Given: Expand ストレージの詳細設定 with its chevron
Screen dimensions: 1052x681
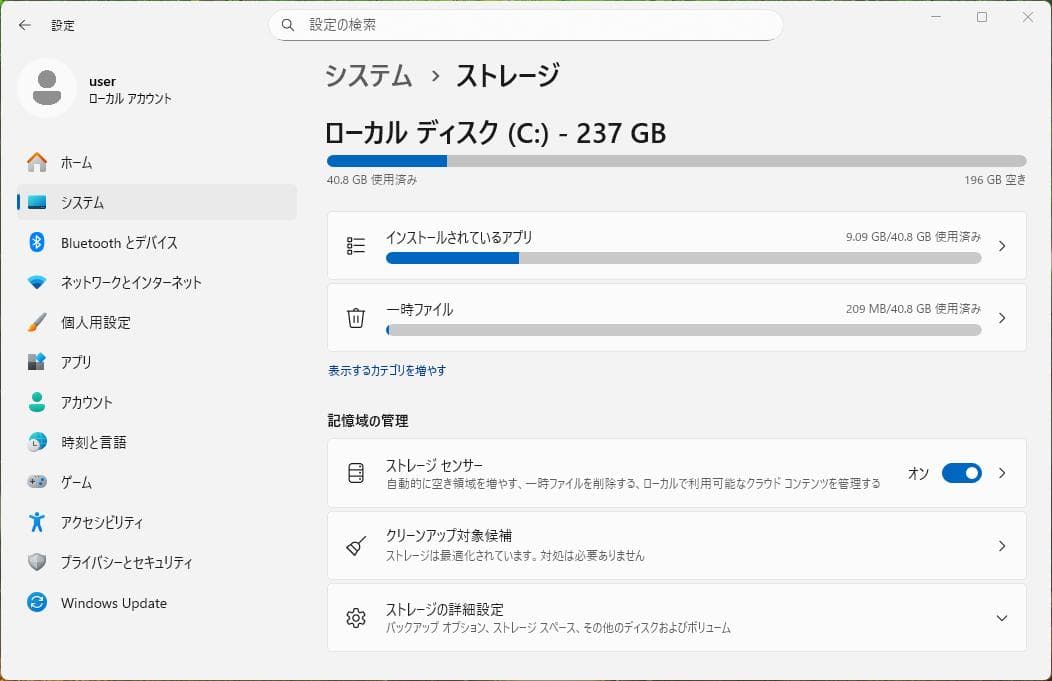Looking at the screenshot, I should click(1002, 619).
